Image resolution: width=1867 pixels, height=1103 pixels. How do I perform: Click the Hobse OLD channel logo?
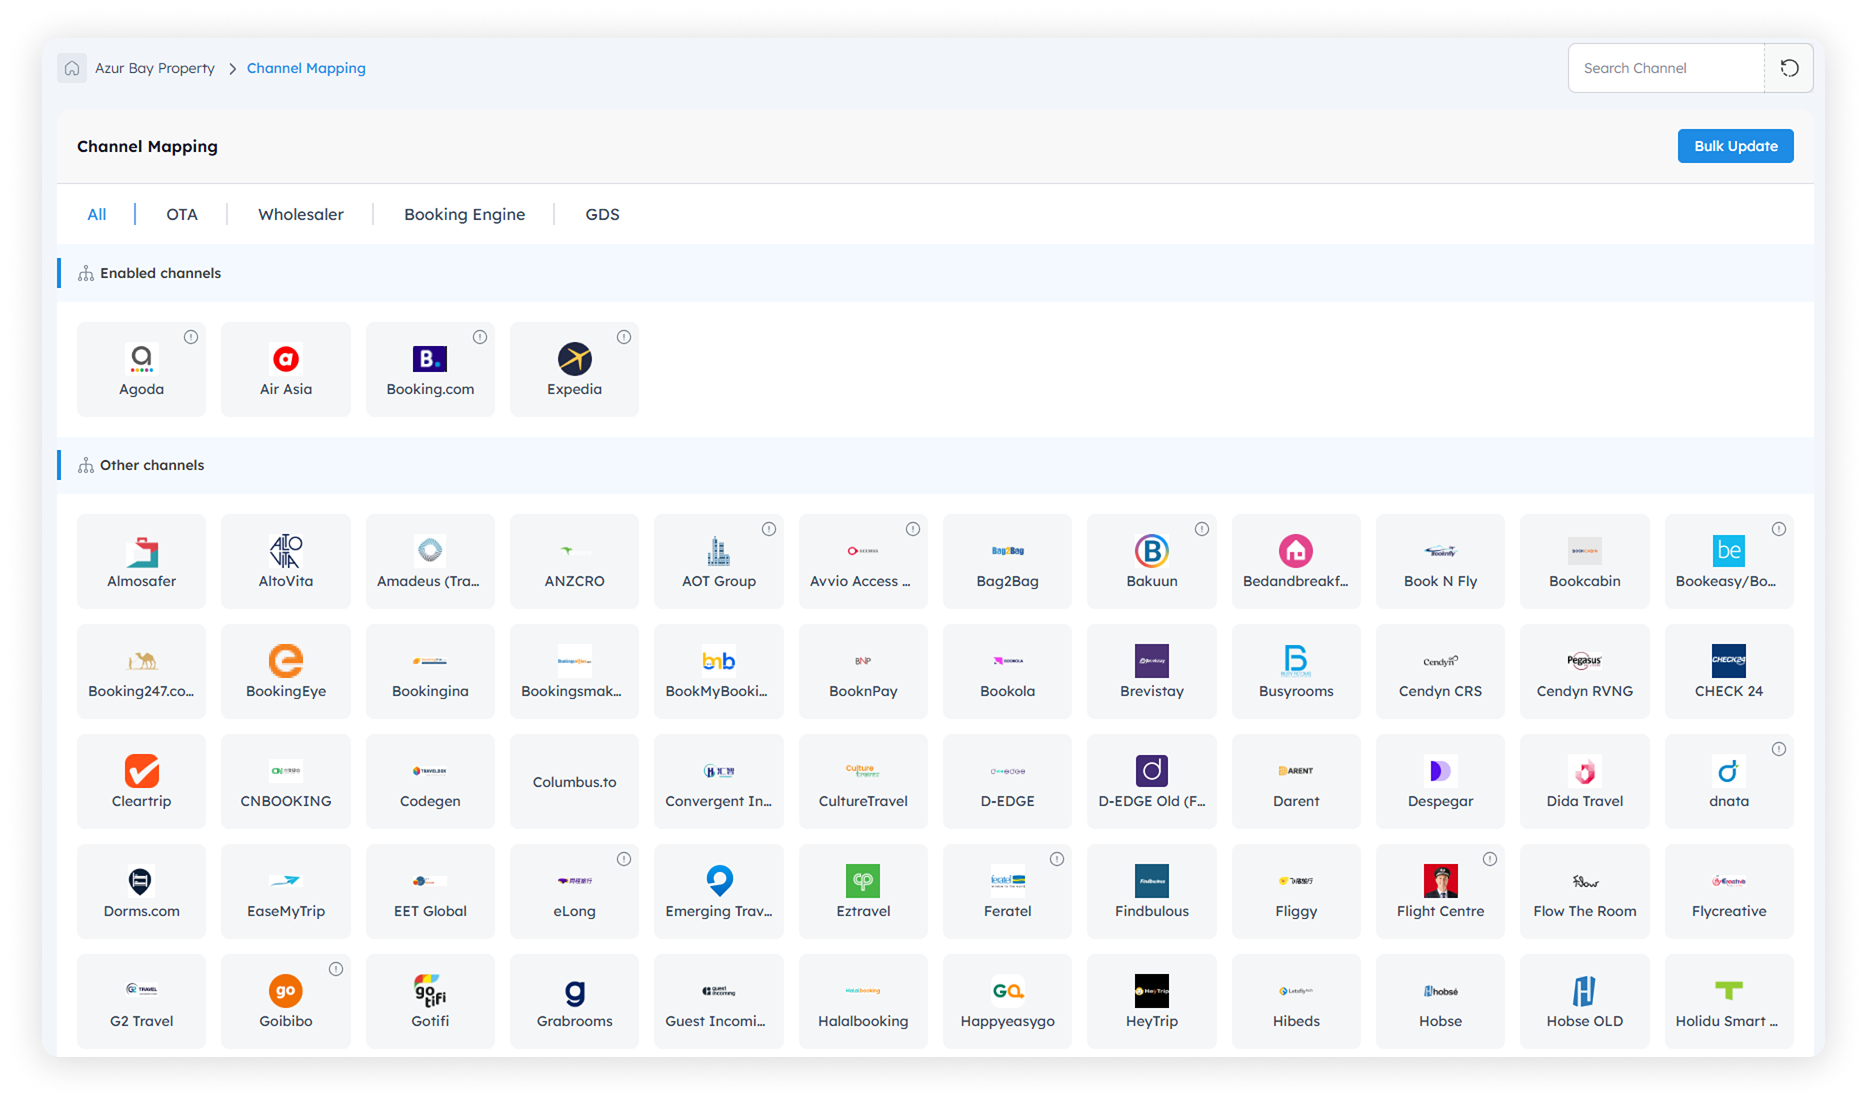click(1585, 990)
